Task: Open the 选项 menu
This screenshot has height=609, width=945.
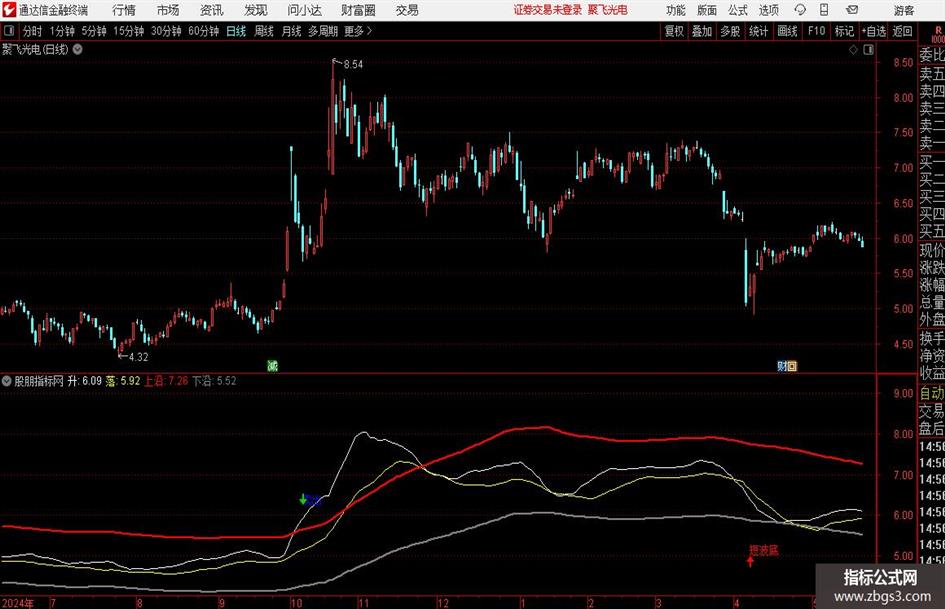Action: pos(768,10)
